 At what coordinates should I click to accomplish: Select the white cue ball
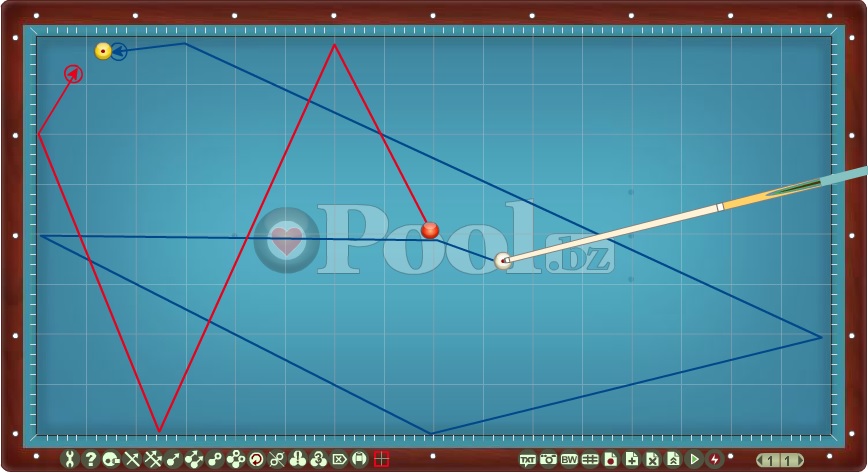click(x=503, y=261)
